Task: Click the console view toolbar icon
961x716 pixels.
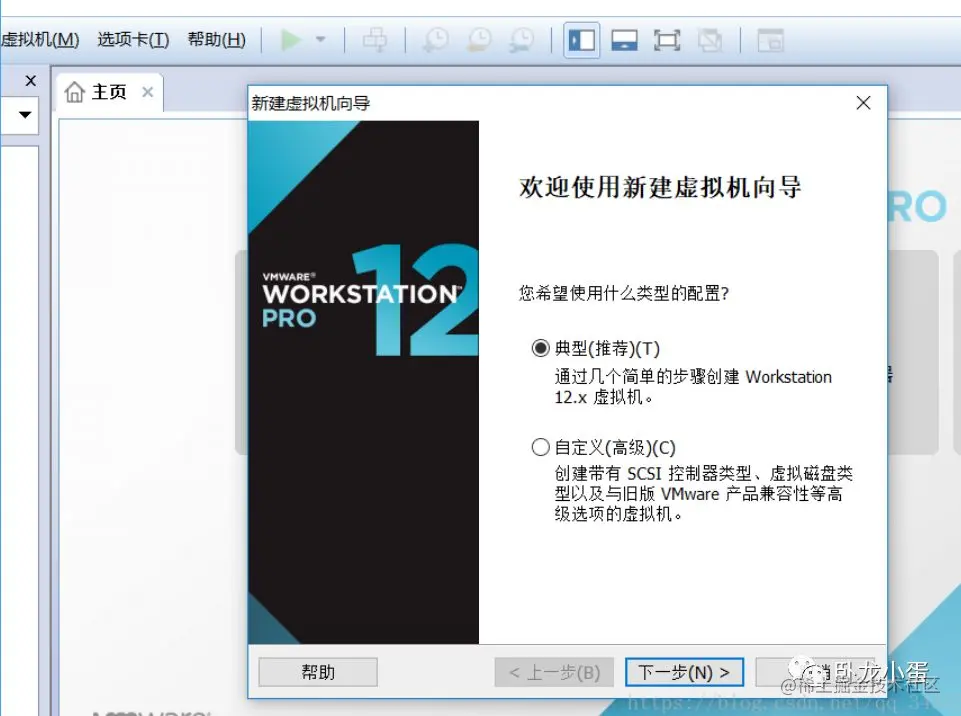Action: (x=770, y=40)
